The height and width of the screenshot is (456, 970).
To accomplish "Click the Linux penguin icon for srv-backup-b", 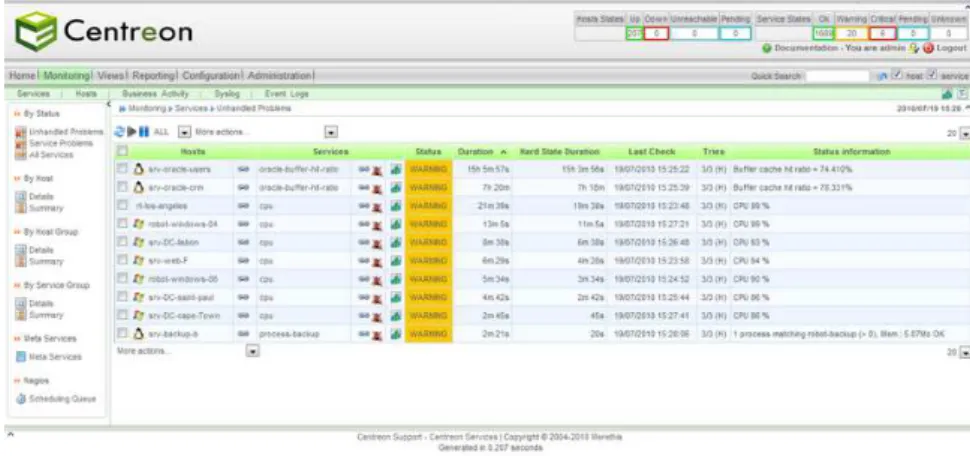I will (x=139, y=334).
